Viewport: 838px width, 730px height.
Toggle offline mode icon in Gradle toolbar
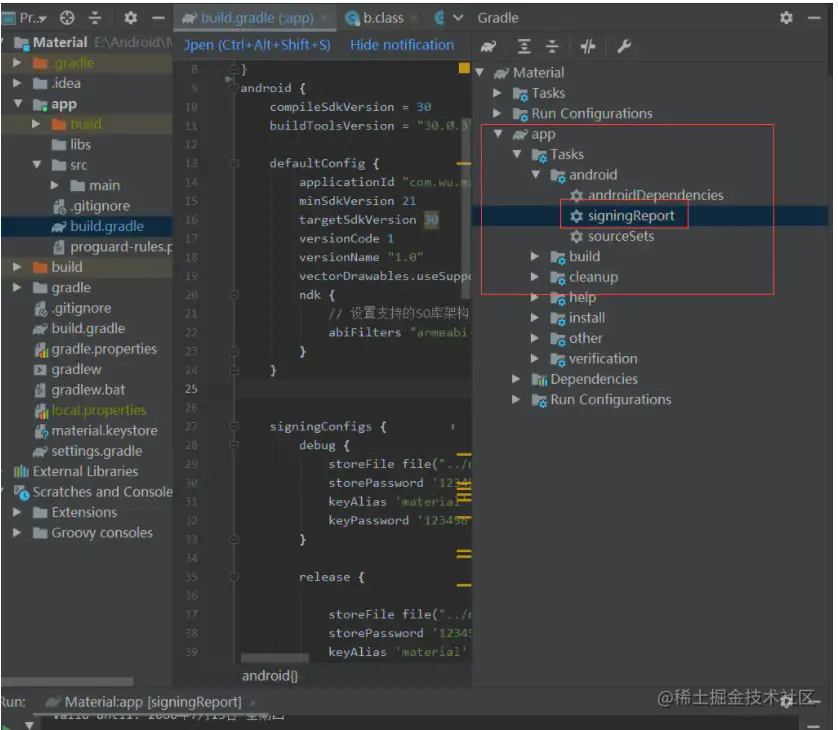coord(588,47)
